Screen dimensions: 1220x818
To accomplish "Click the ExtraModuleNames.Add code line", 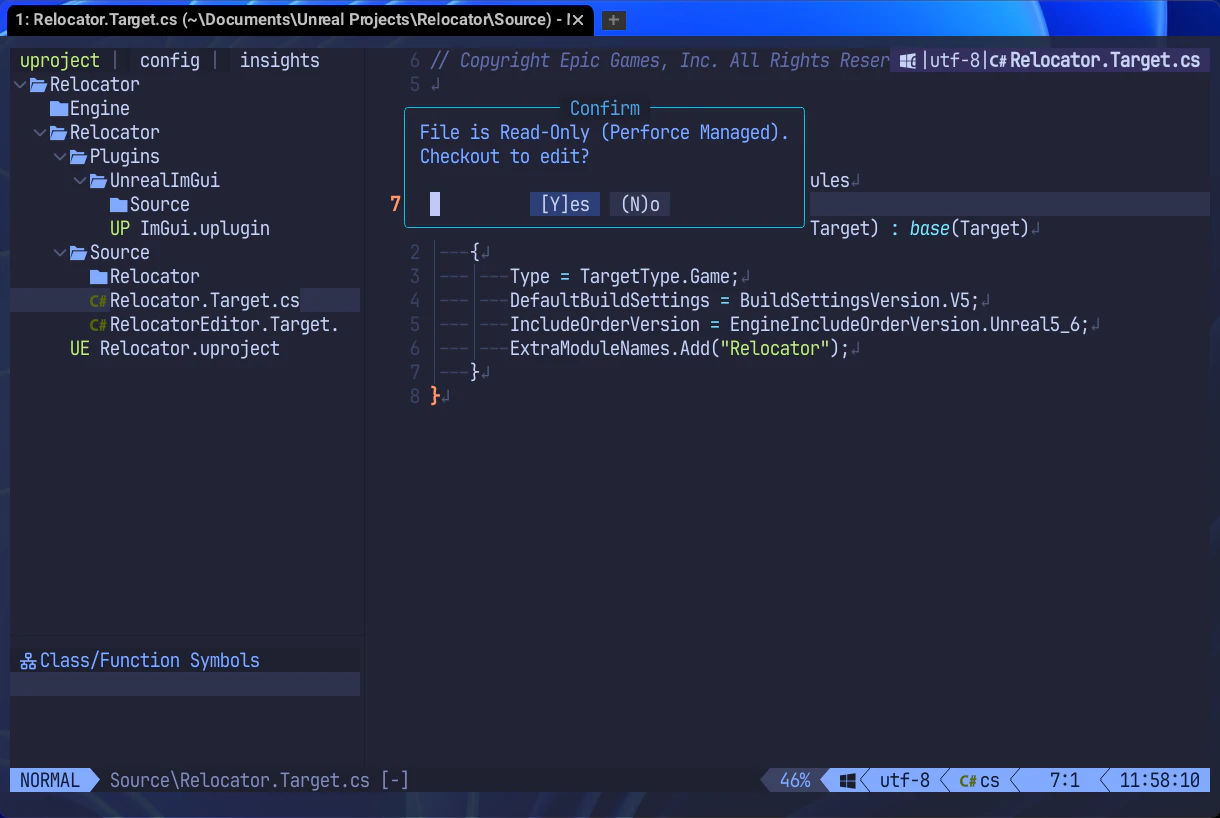I will click(x=679, y=349).
